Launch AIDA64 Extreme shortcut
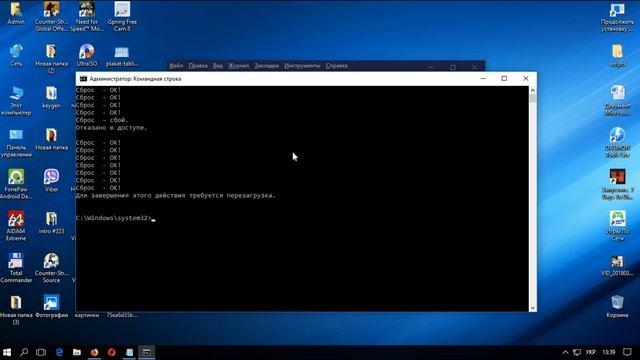This screenshot has height=360, width=640. coord(16,226)
